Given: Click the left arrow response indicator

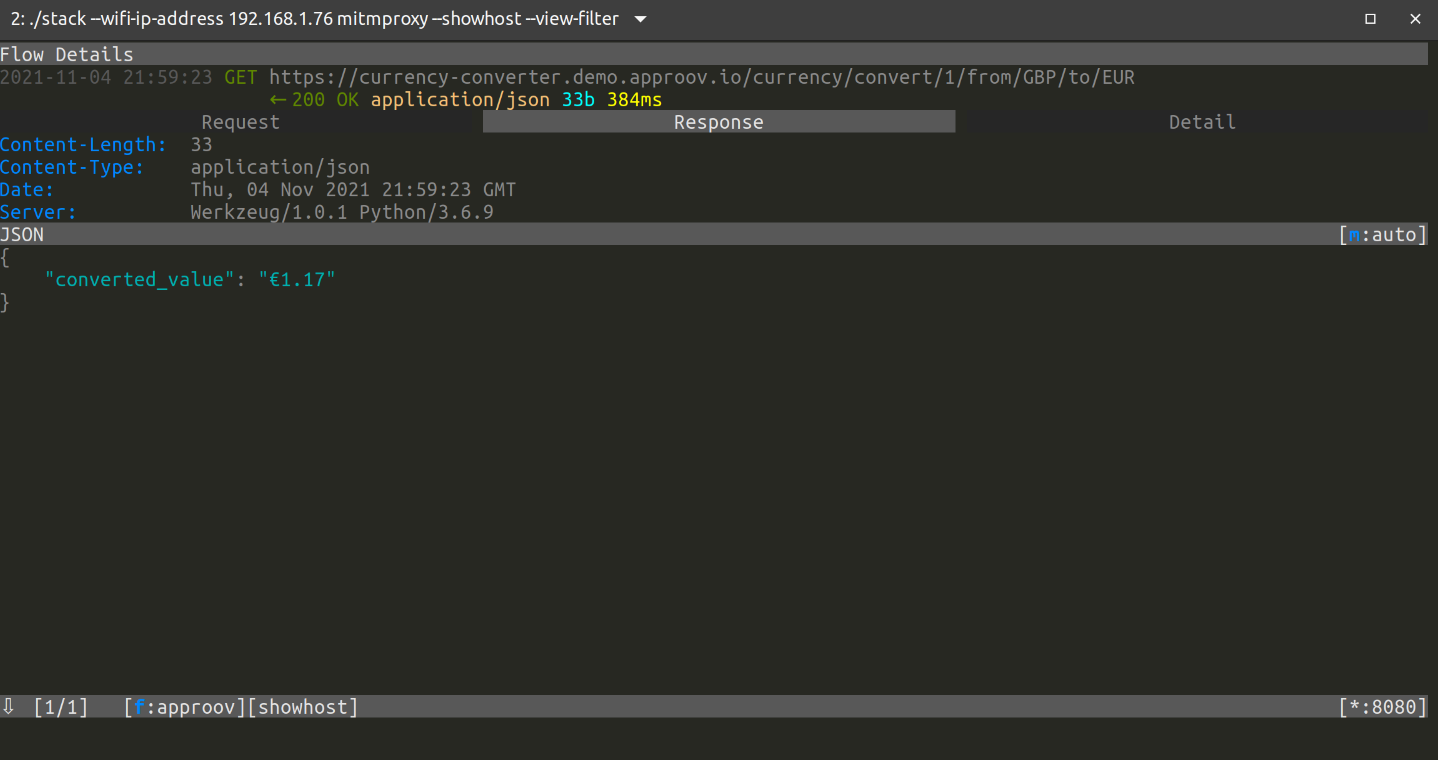Looking at the screenshot, I should (278, 100).
